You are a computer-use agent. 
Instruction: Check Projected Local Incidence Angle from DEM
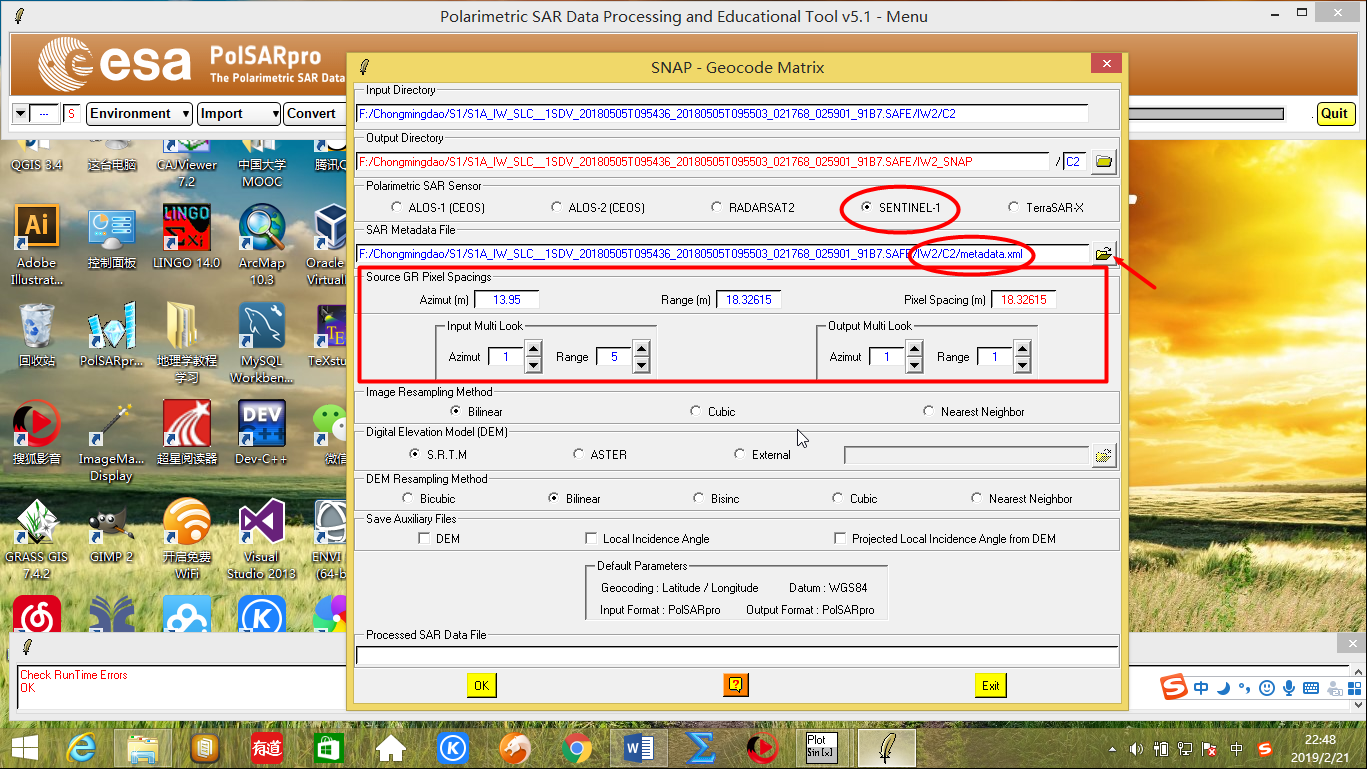841,538
